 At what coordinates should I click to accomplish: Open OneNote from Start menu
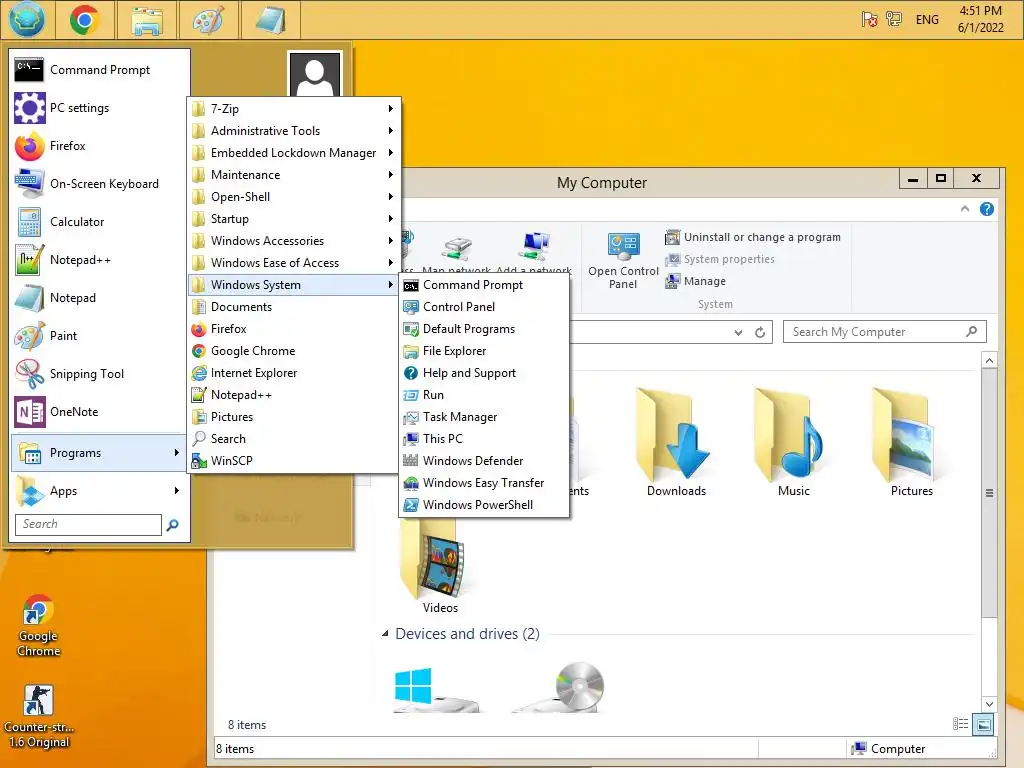coord(99,411)
